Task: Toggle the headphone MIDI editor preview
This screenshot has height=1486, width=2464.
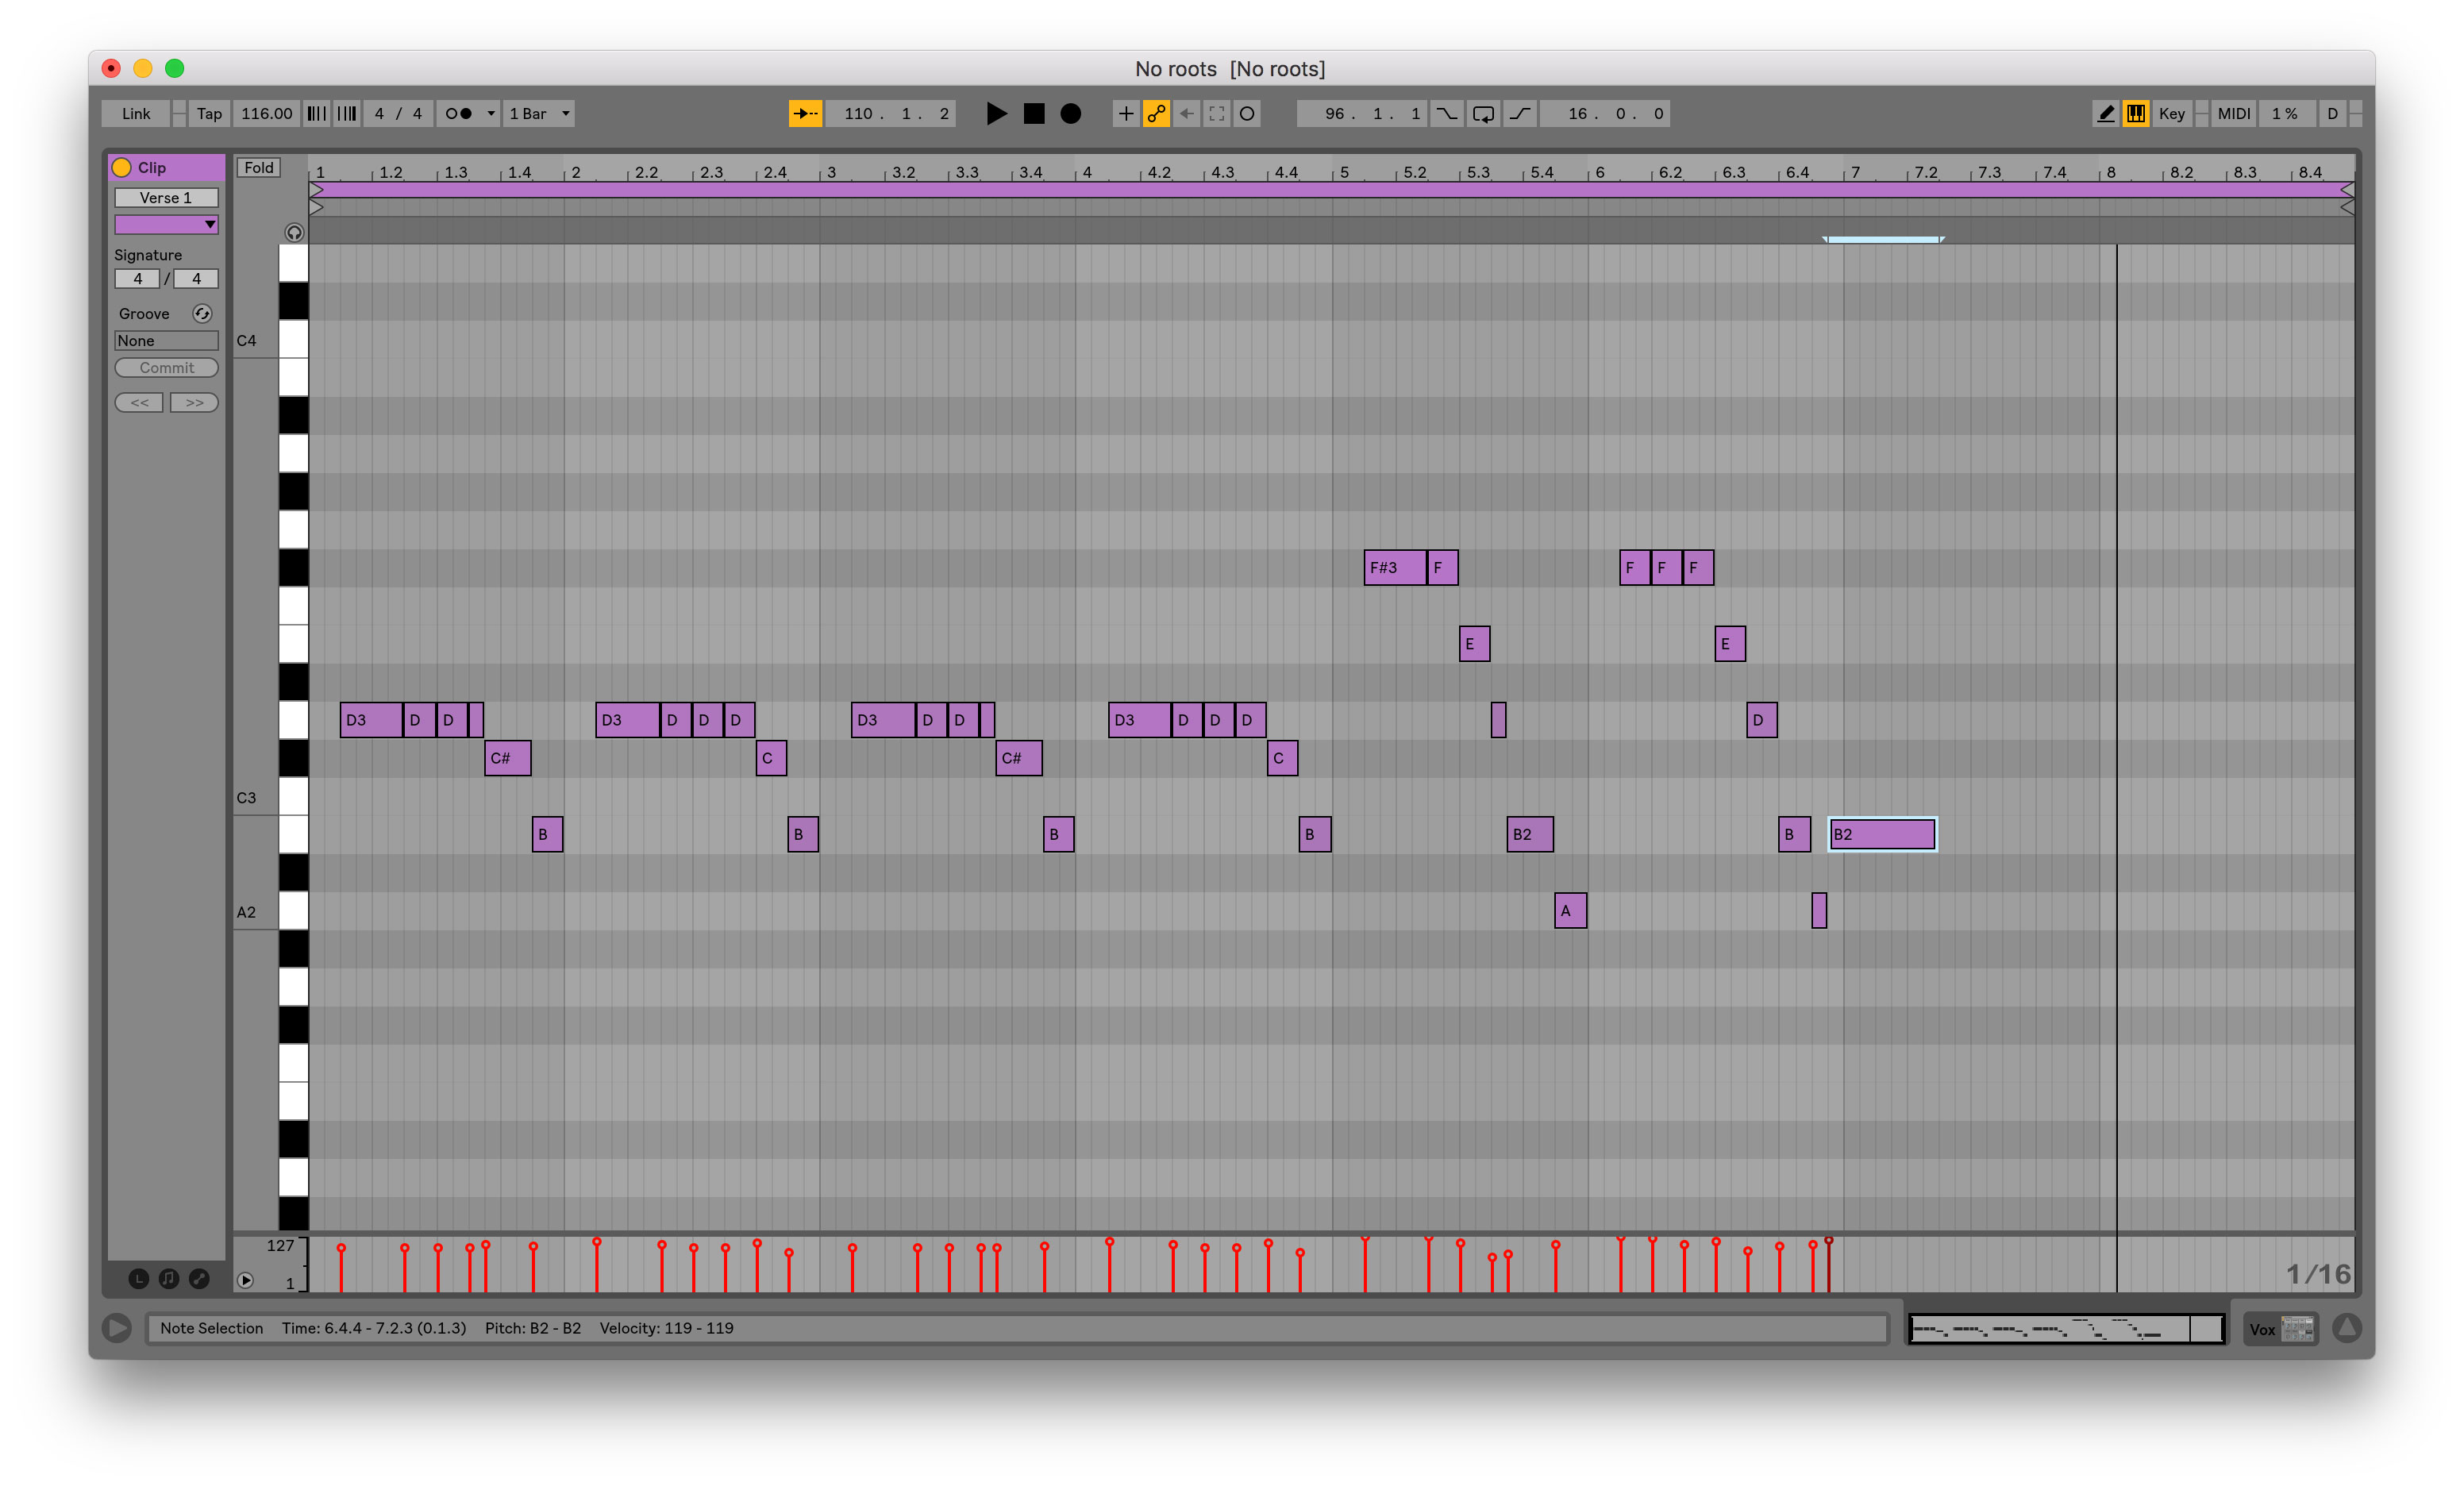Action: (x=294, y=232)
